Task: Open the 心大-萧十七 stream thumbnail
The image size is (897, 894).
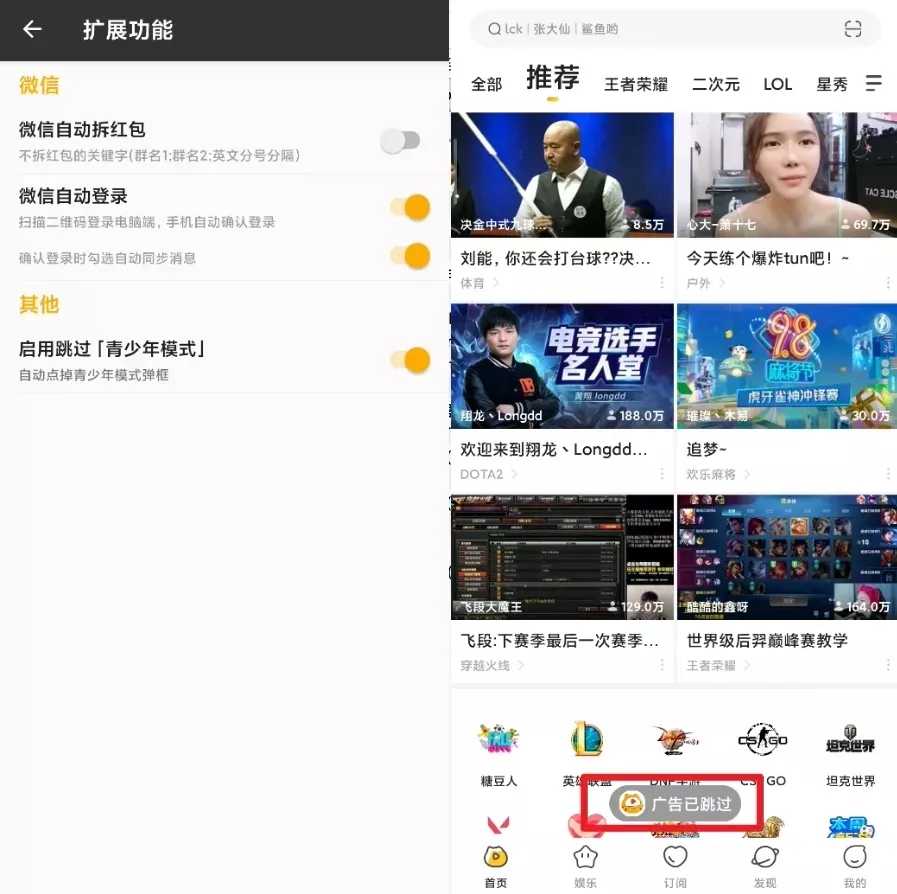Action: (x=787, y=174)
